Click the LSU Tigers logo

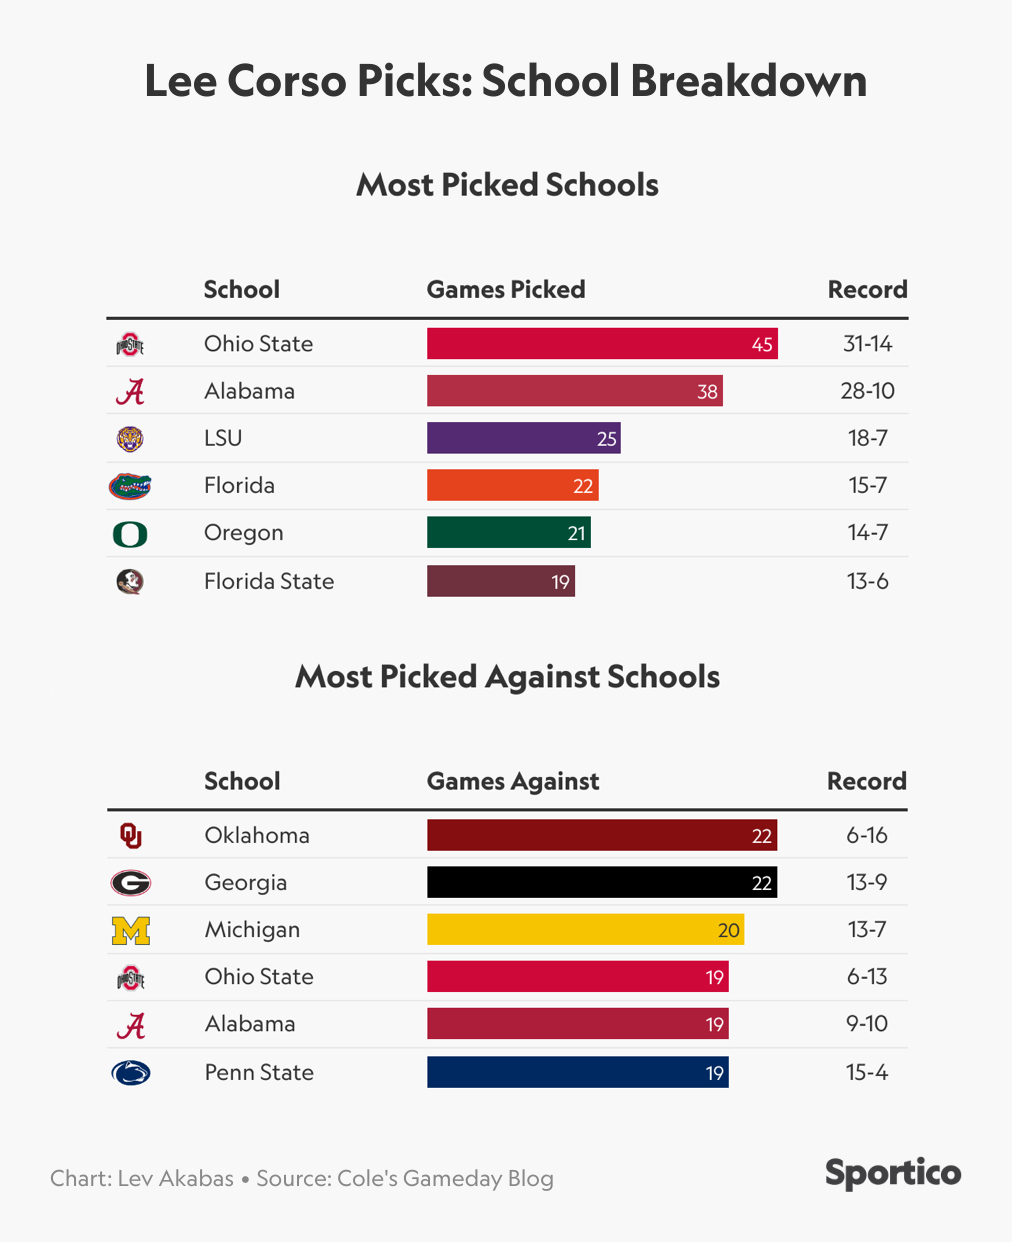[x=130, y=438]
